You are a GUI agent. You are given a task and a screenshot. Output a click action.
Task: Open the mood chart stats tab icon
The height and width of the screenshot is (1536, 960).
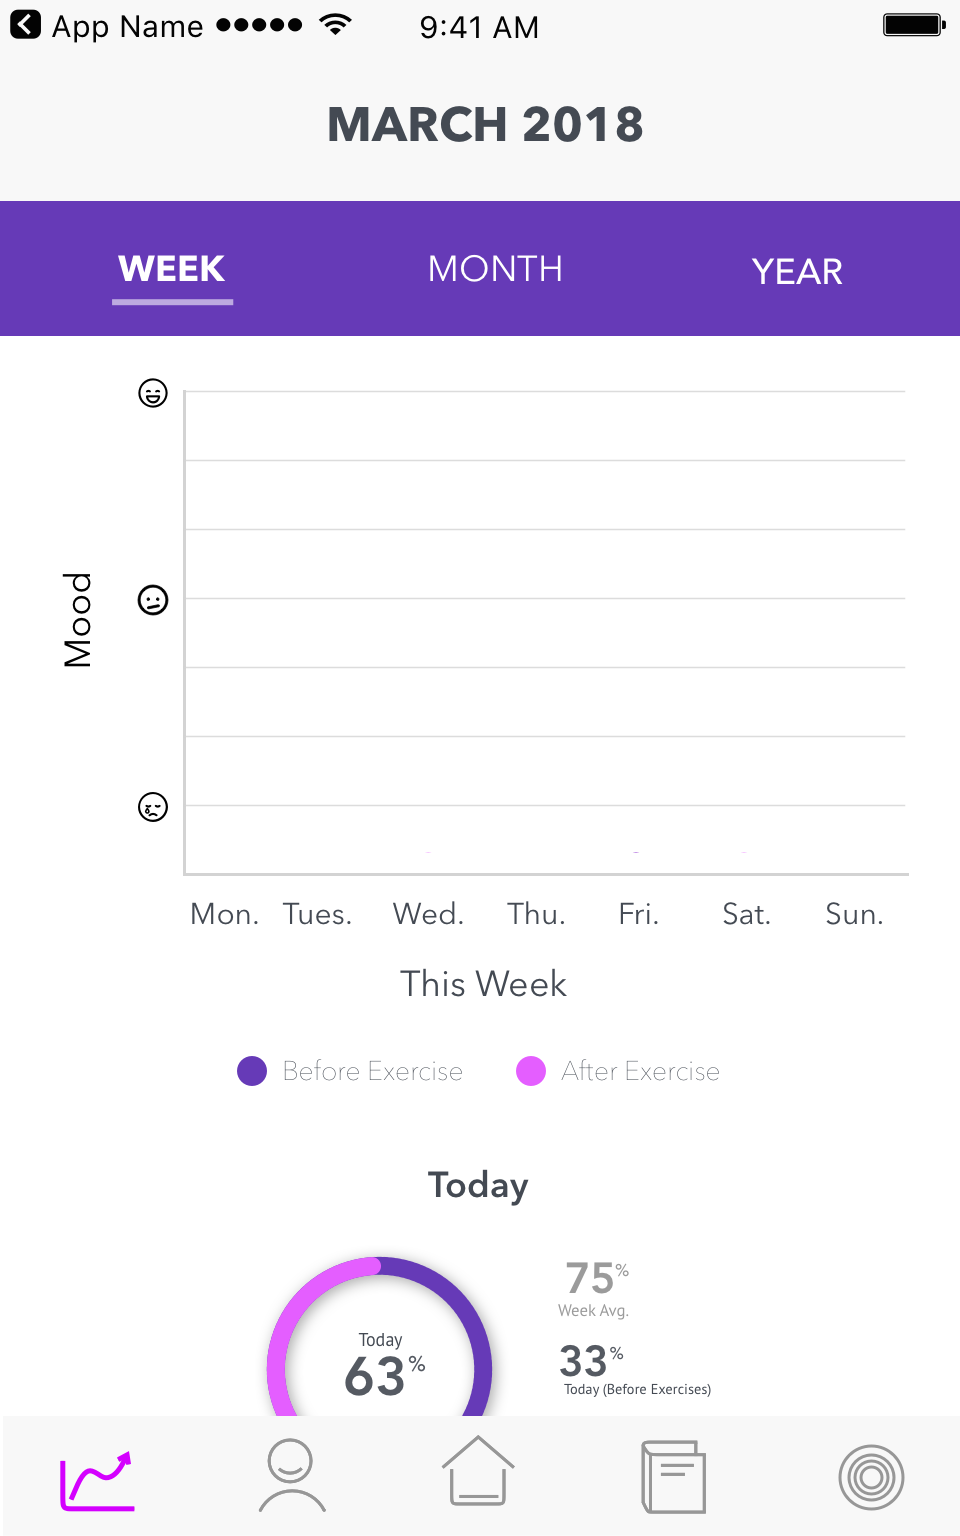[97, 1479]
